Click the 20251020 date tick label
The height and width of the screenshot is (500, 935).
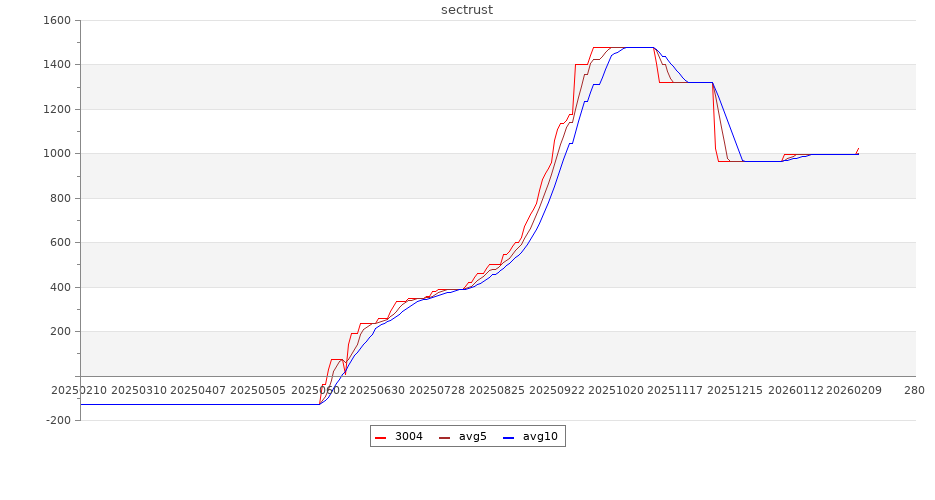[x=616, y=390]
